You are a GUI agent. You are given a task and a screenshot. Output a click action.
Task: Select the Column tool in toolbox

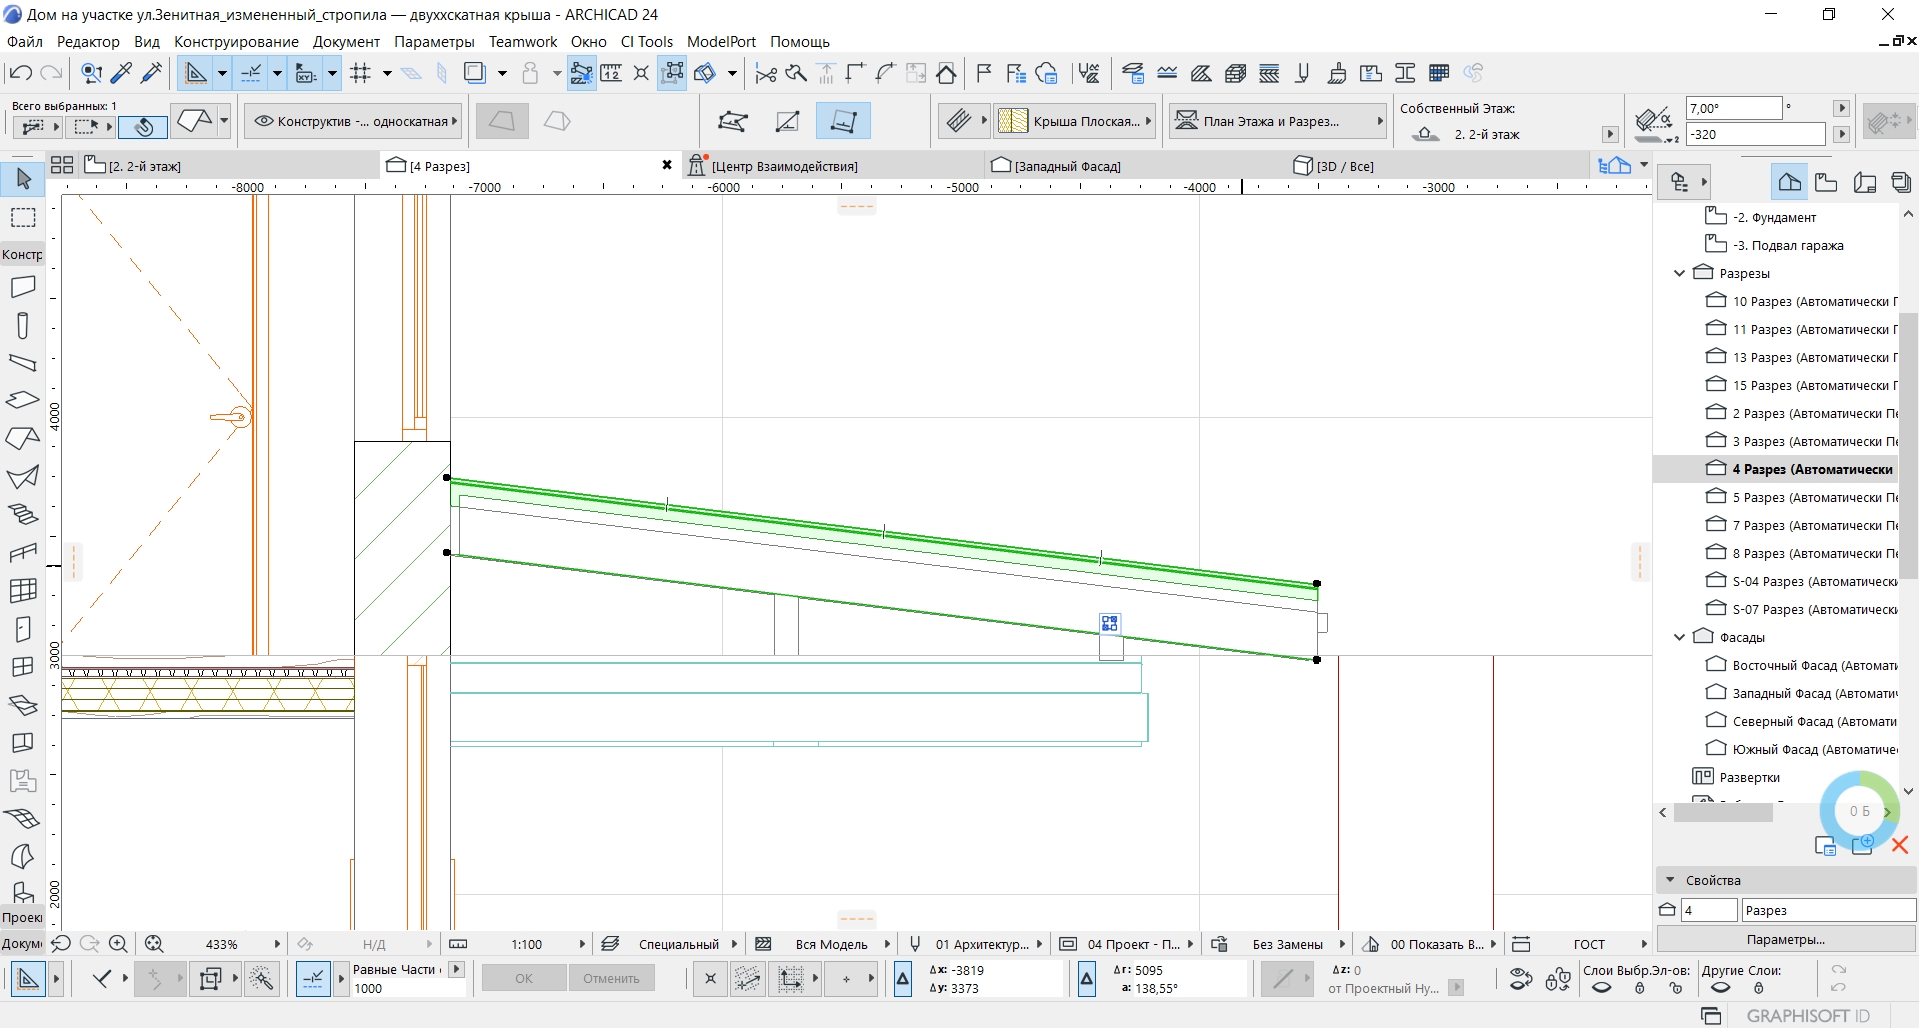[x=23, y=325]
